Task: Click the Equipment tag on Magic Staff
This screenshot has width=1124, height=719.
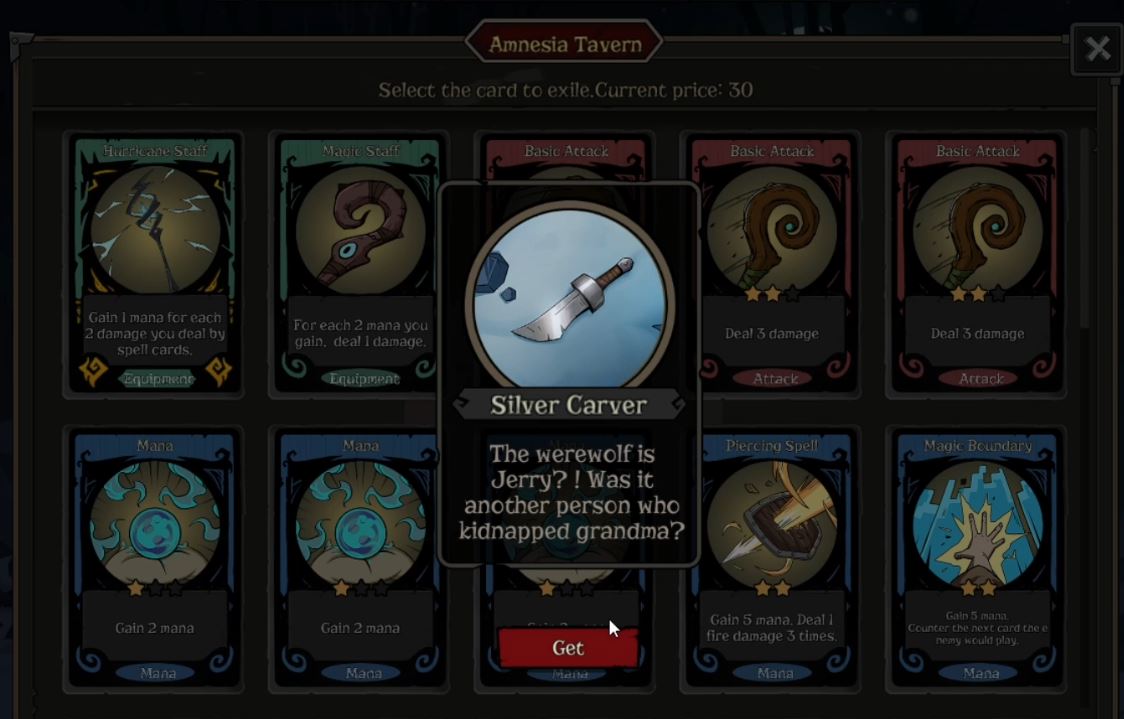Action: 363,378
